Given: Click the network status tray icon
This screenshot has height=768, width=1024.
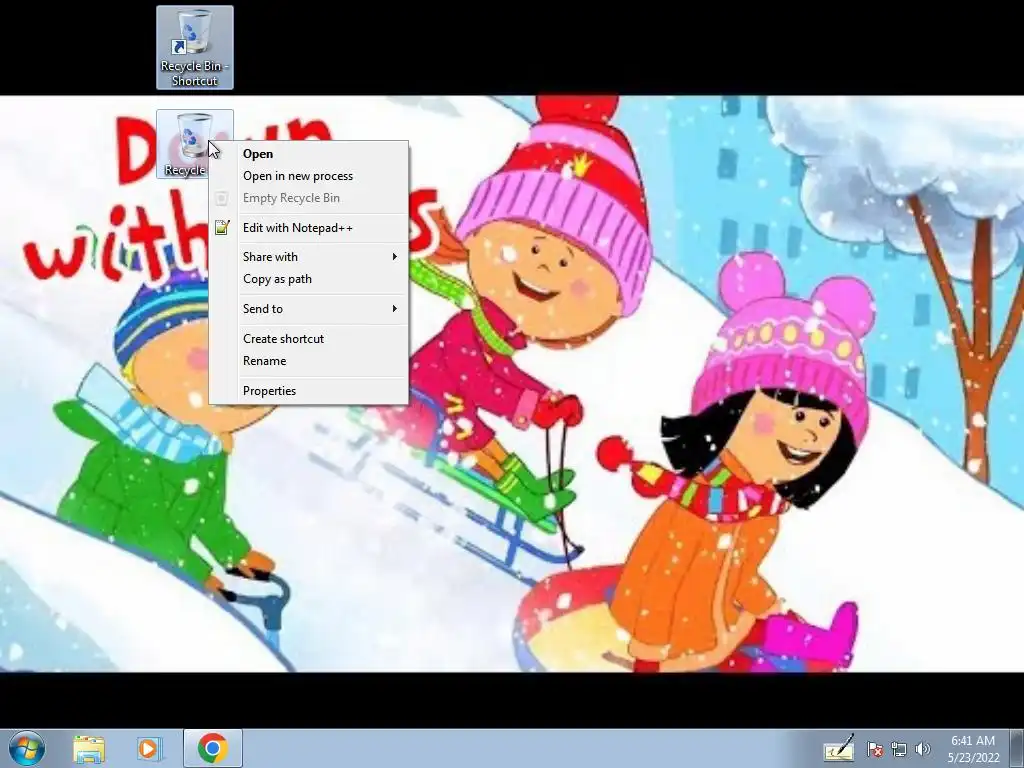Looking at the screenshot, I should click(899, 749).
